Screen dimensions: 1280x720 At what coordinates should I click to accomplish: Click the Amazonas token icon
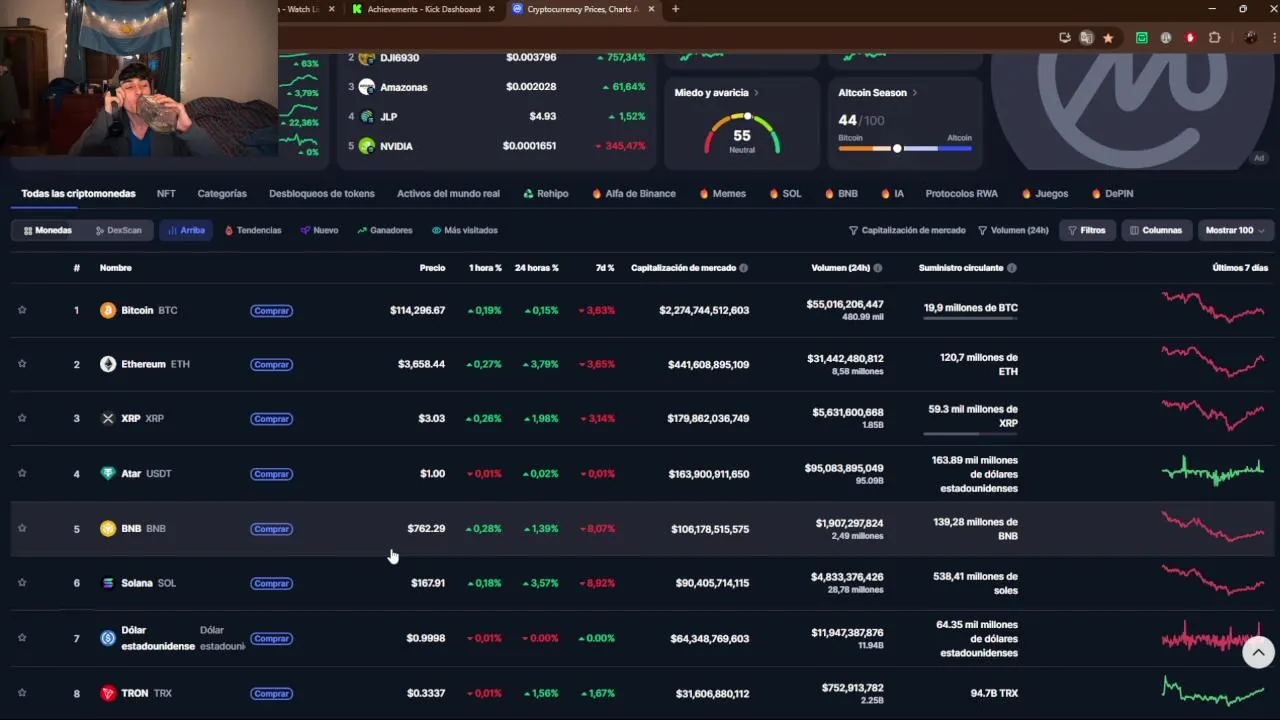(367, 87)
